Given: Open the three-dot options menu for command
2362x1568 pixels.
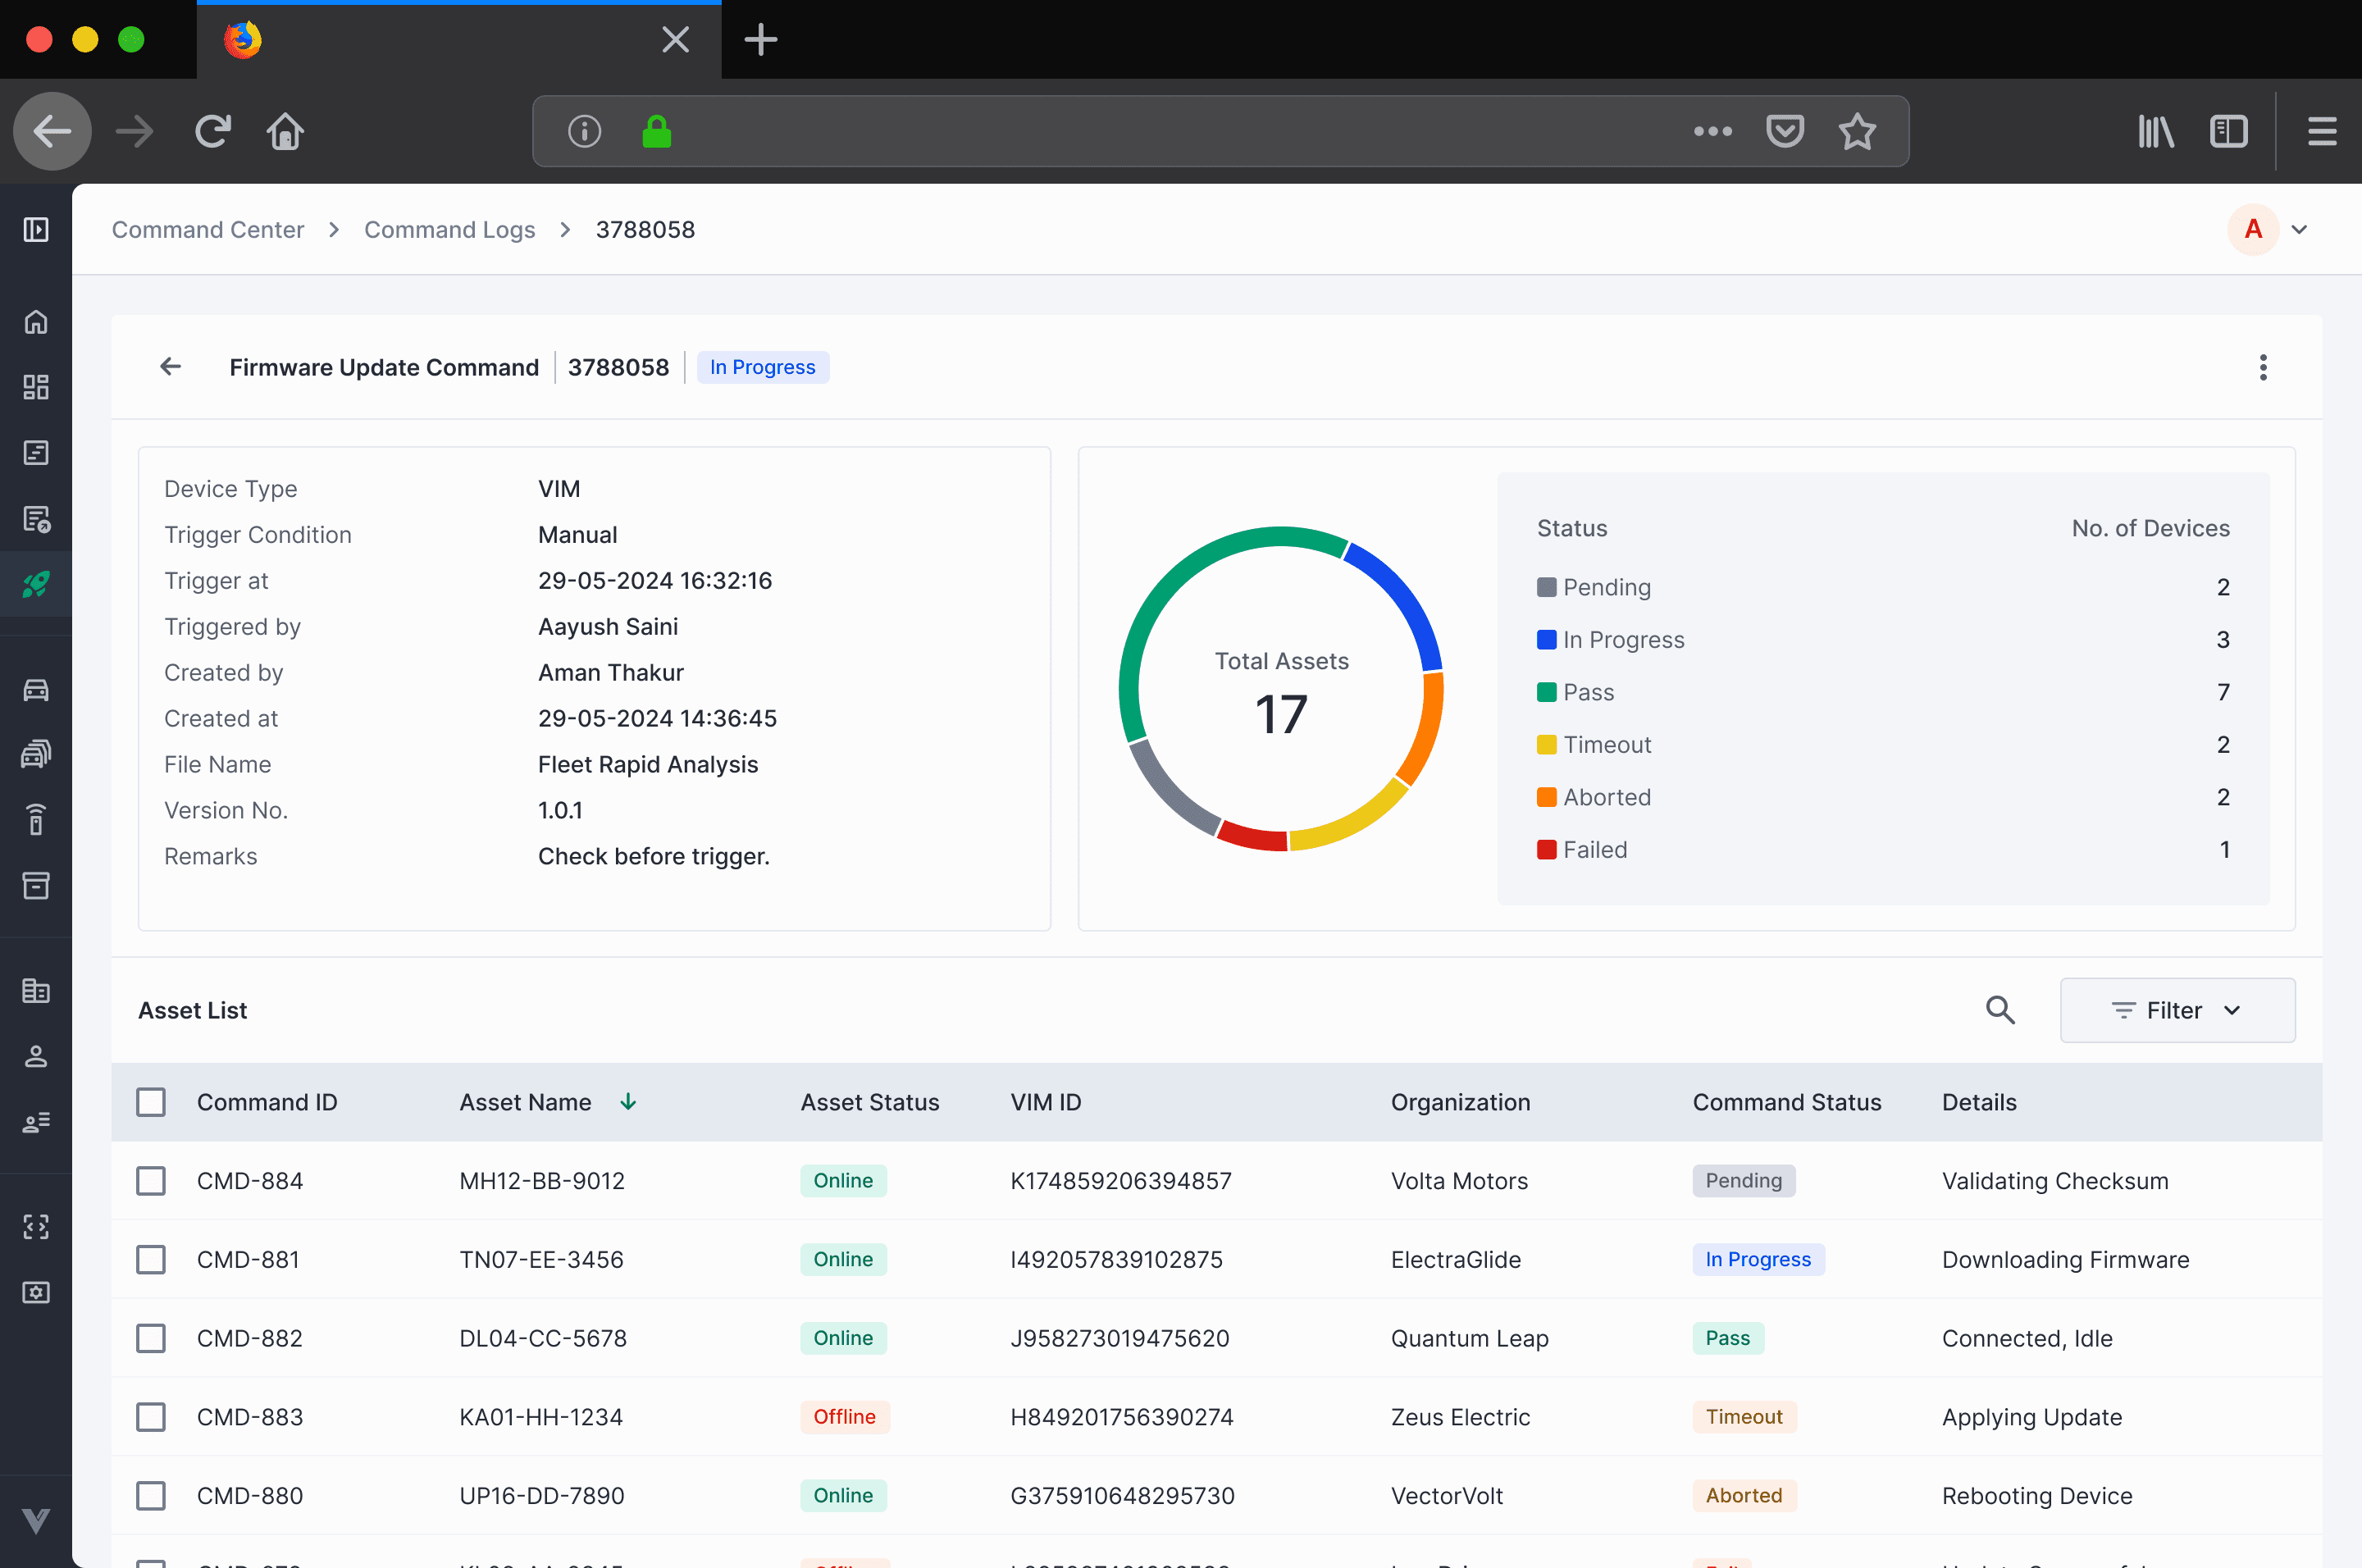Looking at the screenshot, I should coord(2262,367).
